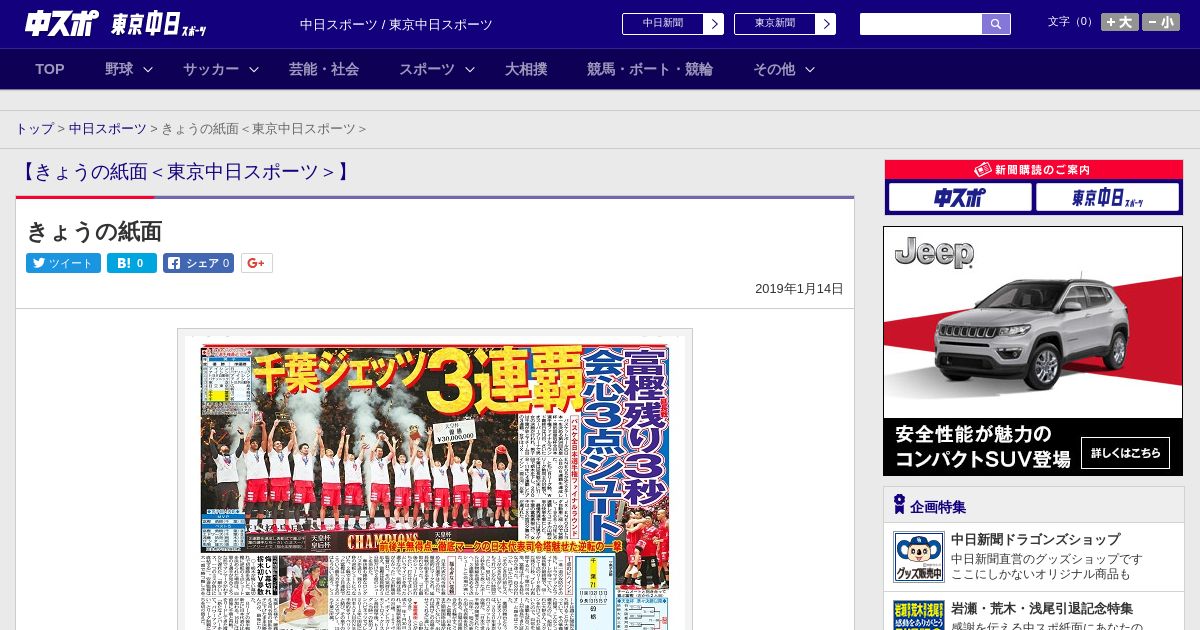Viewport: 1200px width, 630px height.
Task: Click the arrow beside 中日新聞
Action: pyautogui.click(x=714, y=24)
